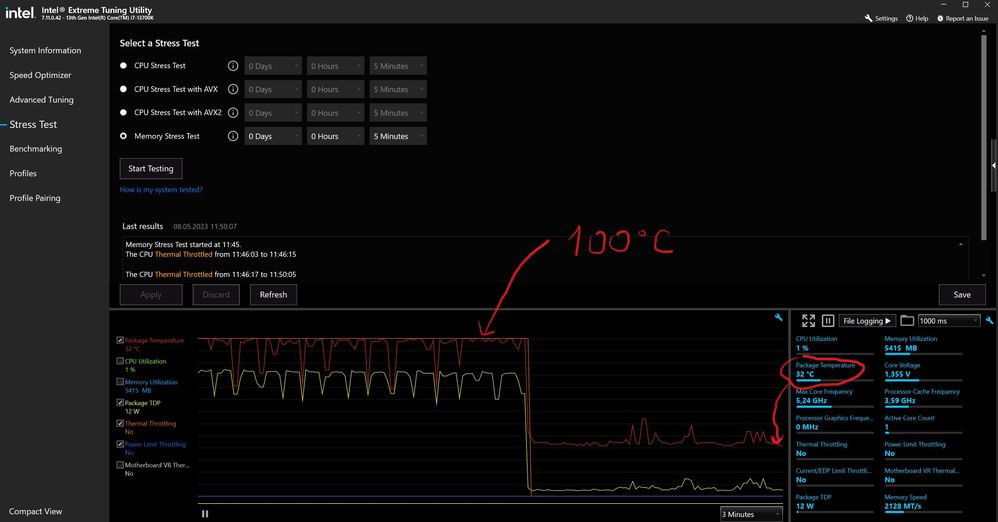
Task: Open Profiles section
Action: (x=23, y=173)
